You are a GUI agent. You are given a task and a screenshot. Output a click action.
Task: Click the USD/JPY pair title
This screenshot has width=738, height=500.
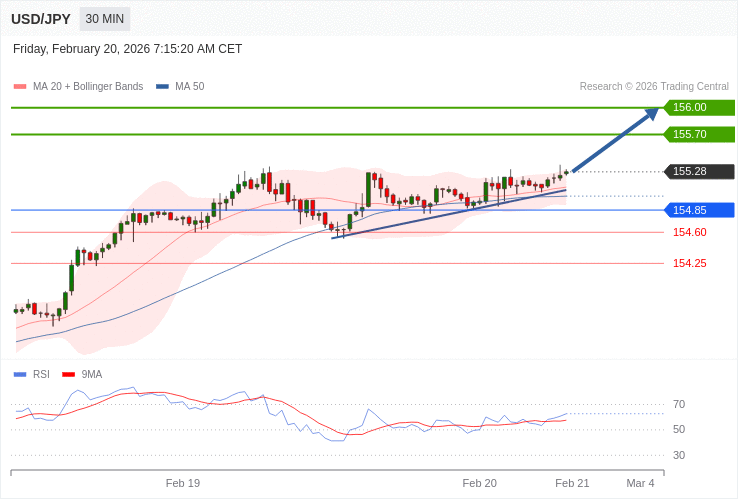coord(41,19)
